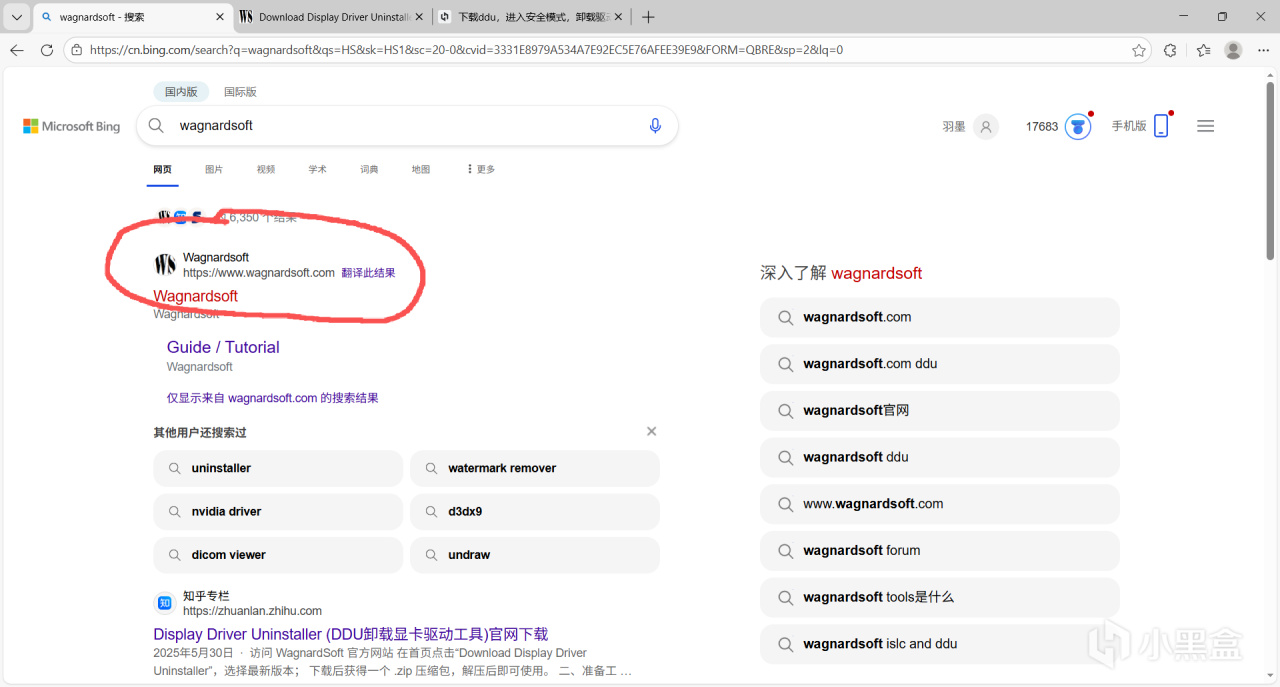Open the Bing hamburger settings menu
The width and height of the screenshot is (1280, 687).
click(x=1206, y=126)
